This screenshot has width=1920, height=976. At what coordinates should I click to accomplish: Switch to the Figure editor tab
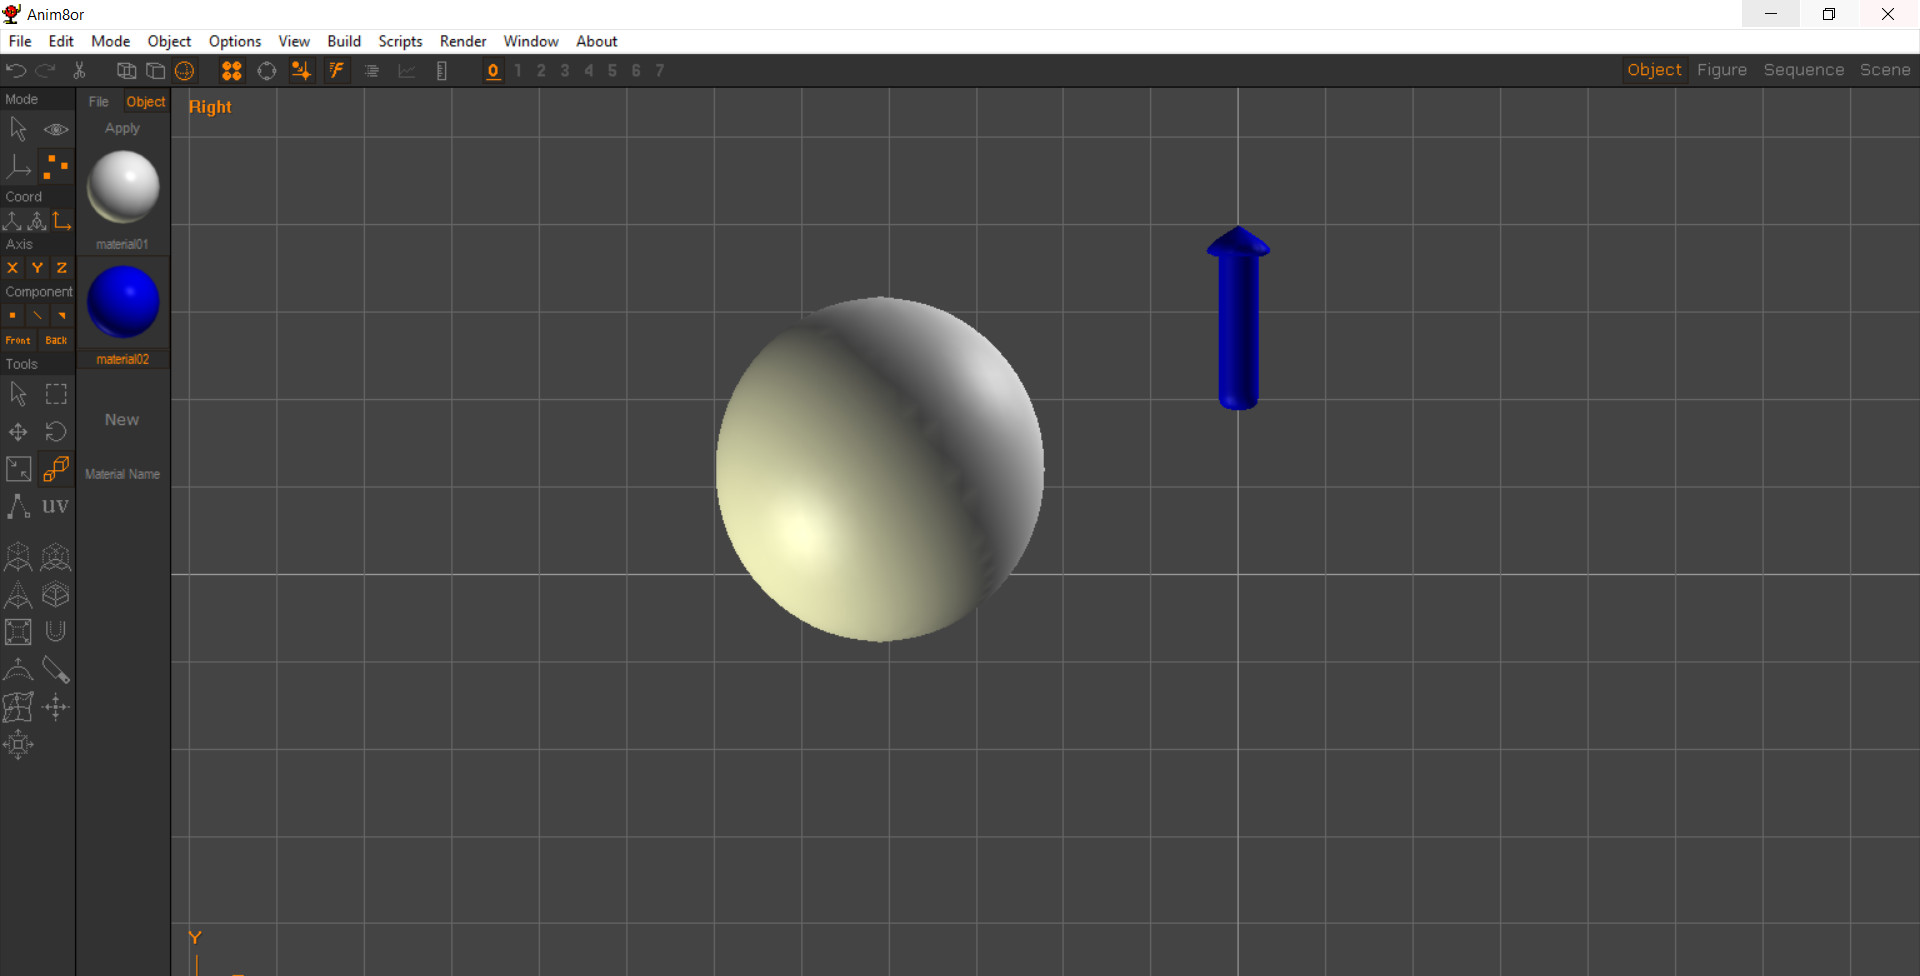tap(1722, 70)
